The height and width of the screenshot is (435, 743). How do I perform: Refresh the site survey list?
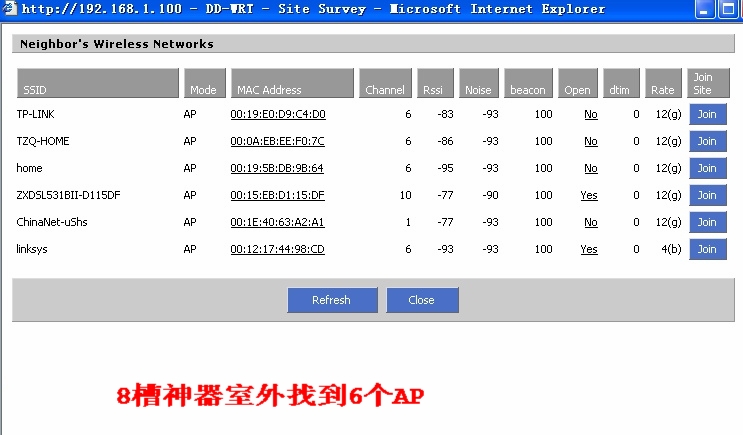pyautogui.click(x=332, y=300)
